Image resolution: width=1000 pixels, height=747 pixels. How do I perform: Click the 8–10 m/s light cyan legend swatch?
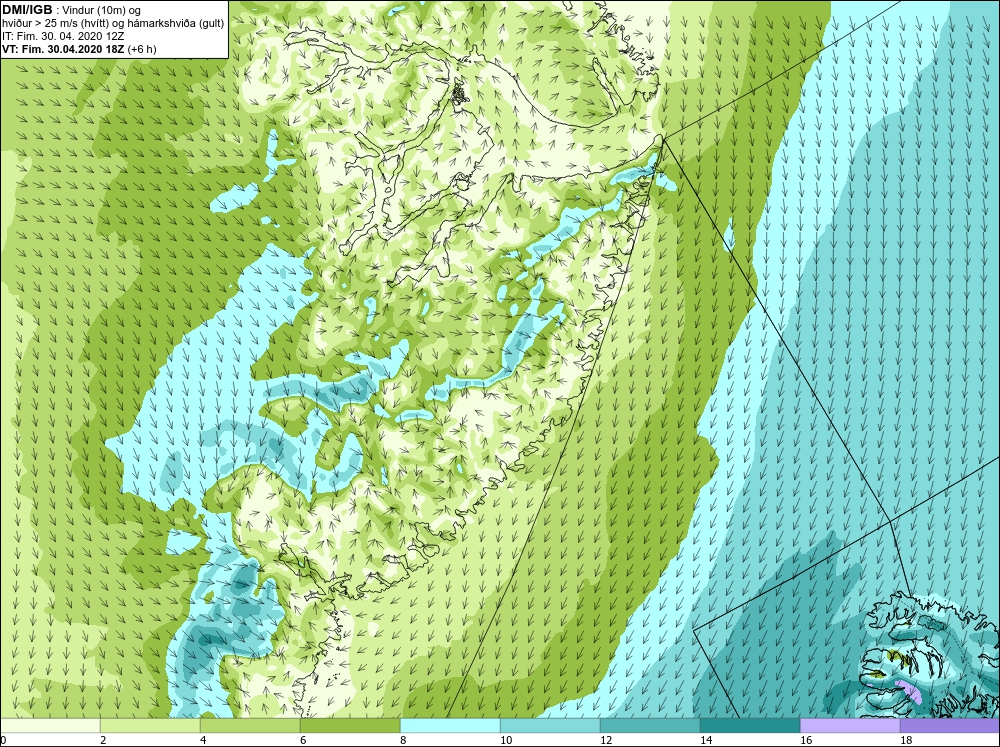tap(450, 726)
